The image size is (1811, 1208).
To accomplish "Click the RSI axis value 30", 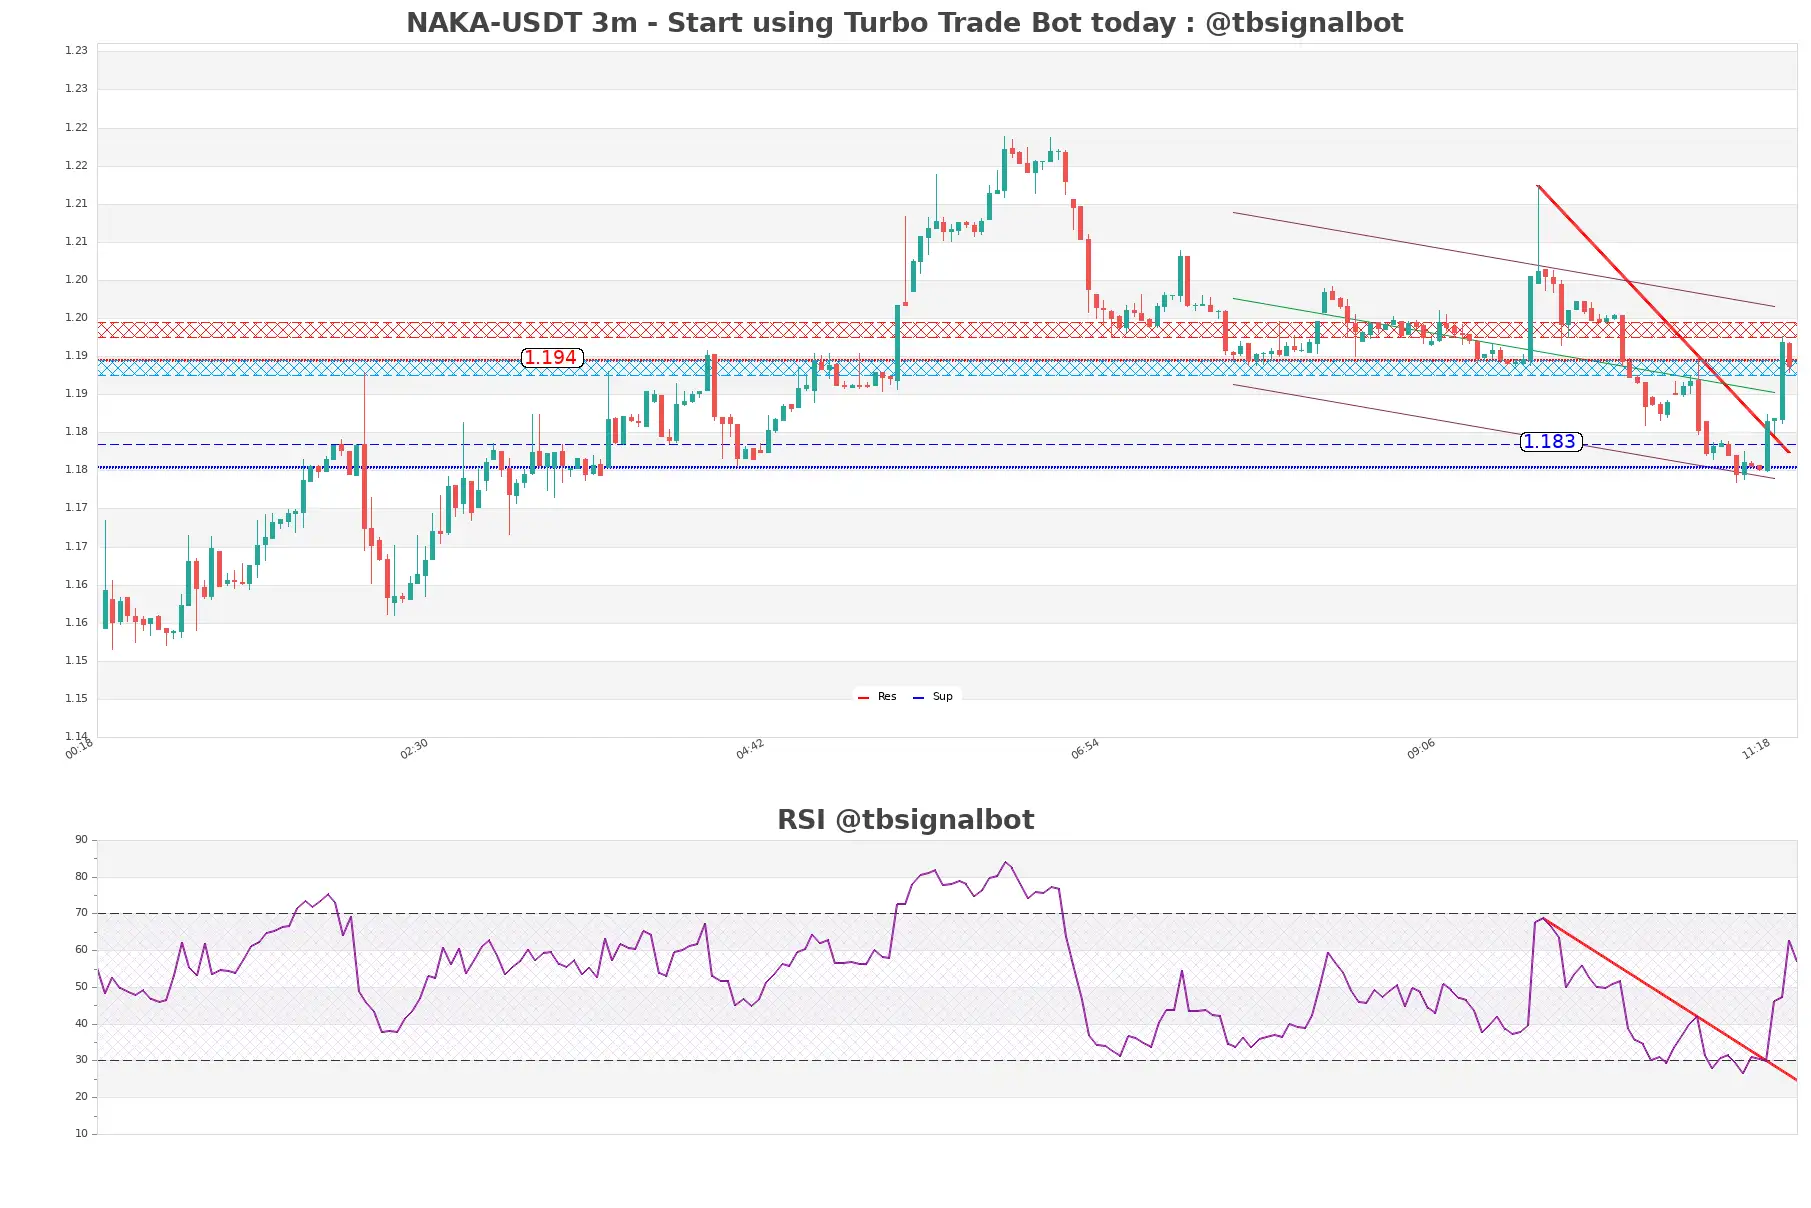I will (x=81, y=1060).
